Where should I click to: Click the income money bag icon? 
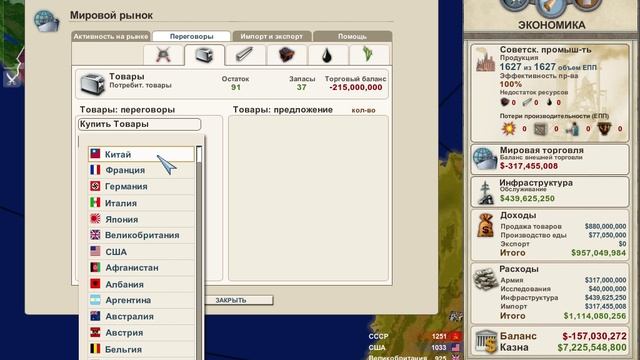click(x=485, y=225)
